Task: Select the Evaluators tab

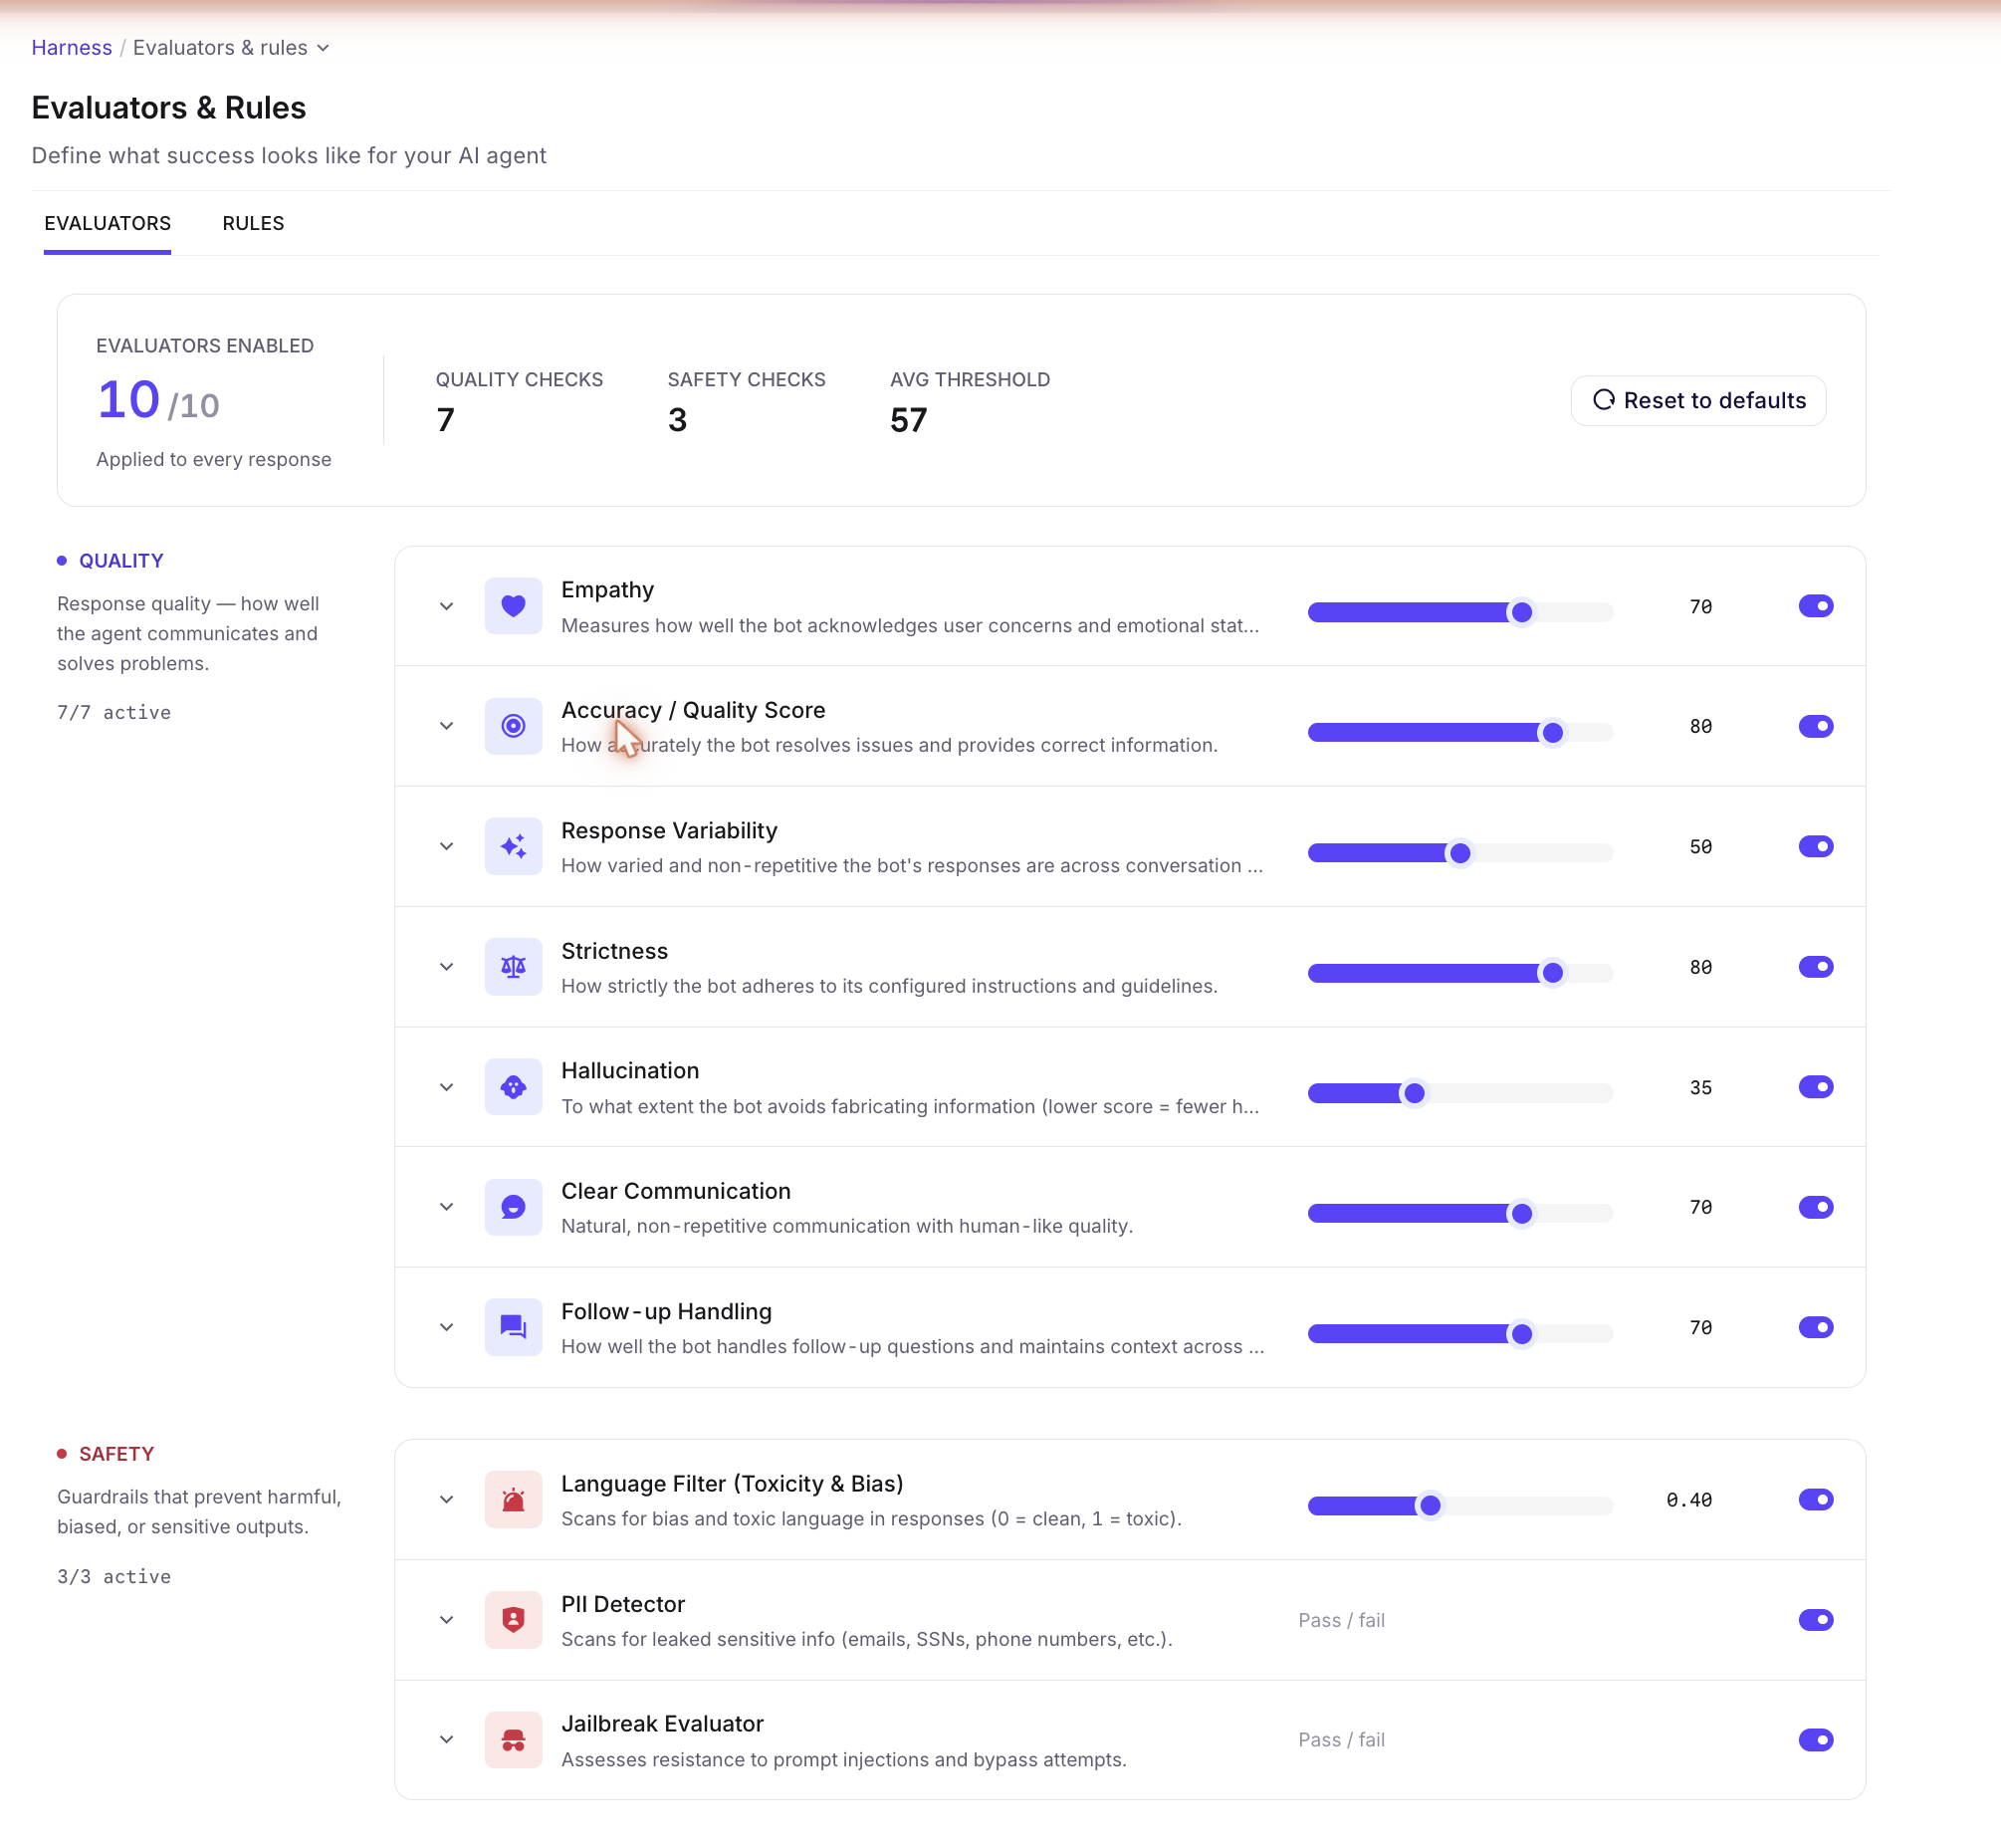Action: (107, 223)
